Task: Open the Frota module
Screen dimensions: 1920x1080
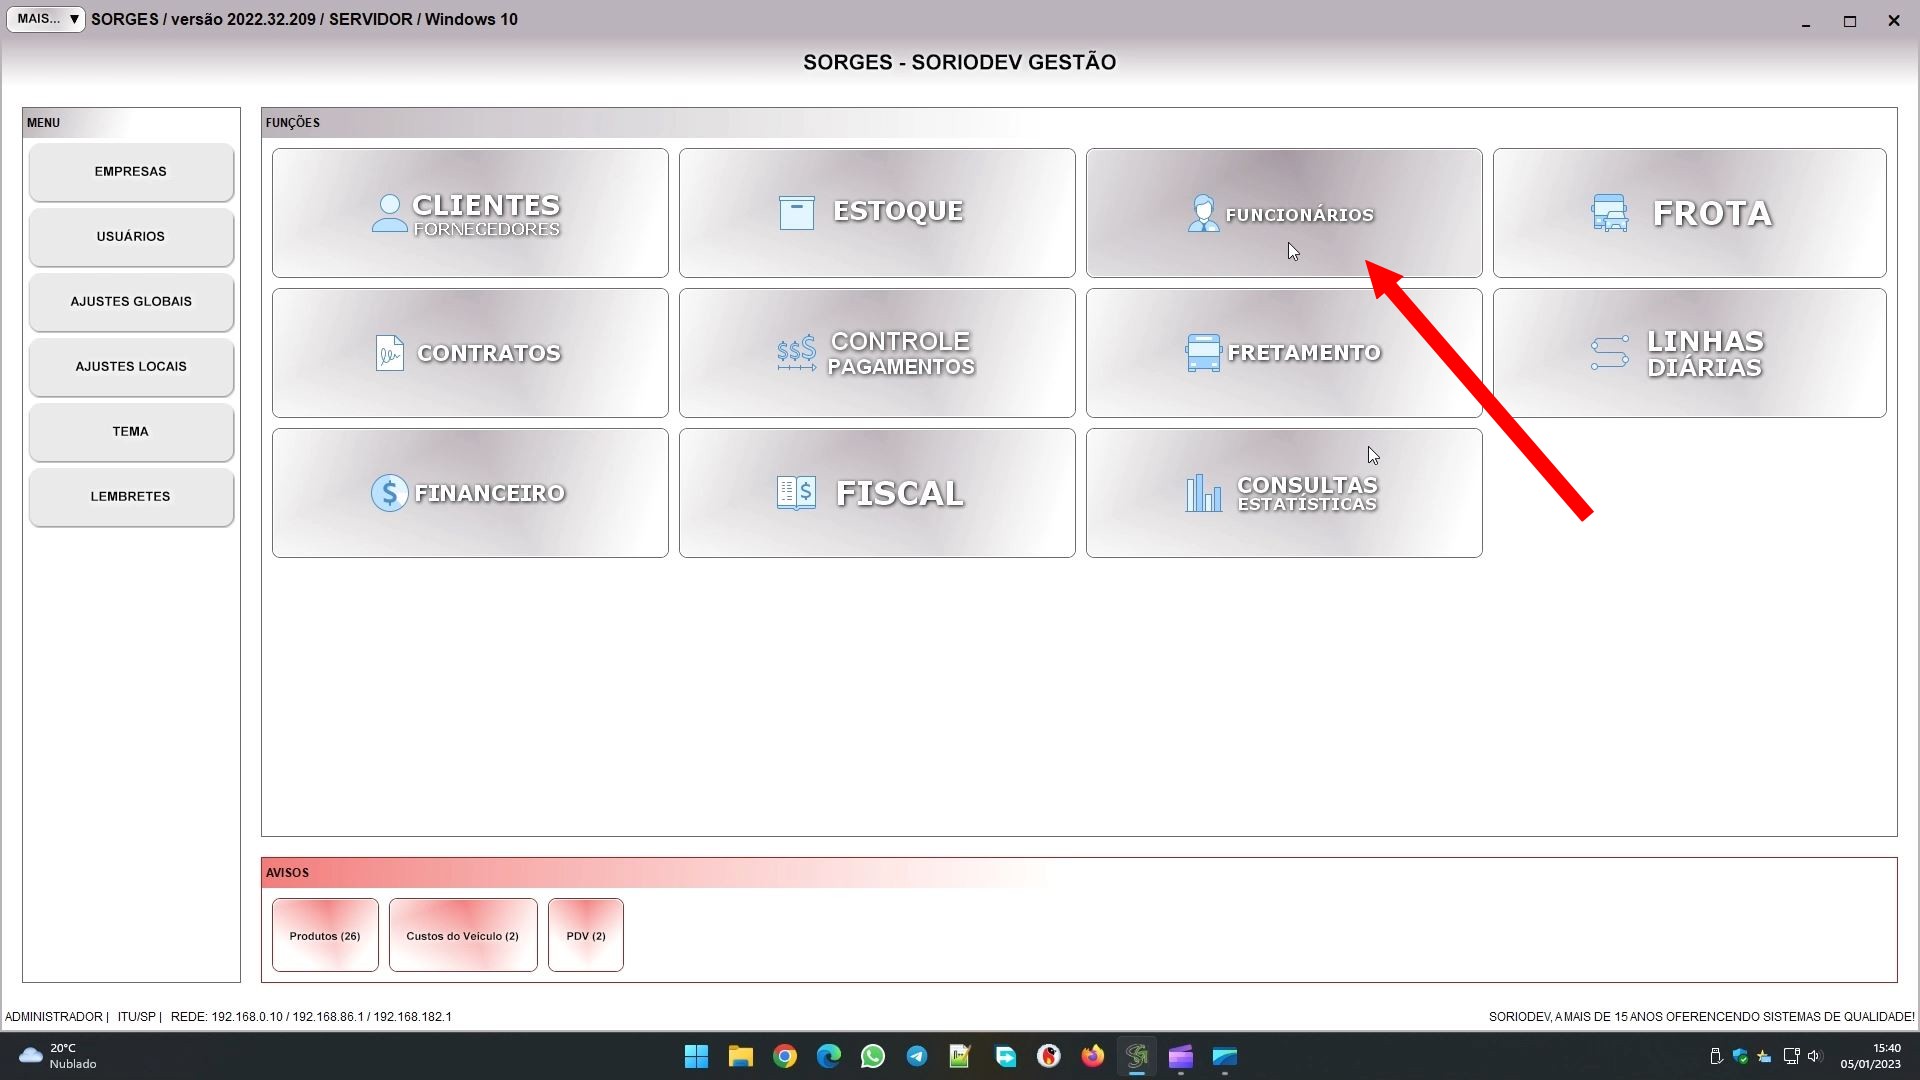Action: 1689,213
